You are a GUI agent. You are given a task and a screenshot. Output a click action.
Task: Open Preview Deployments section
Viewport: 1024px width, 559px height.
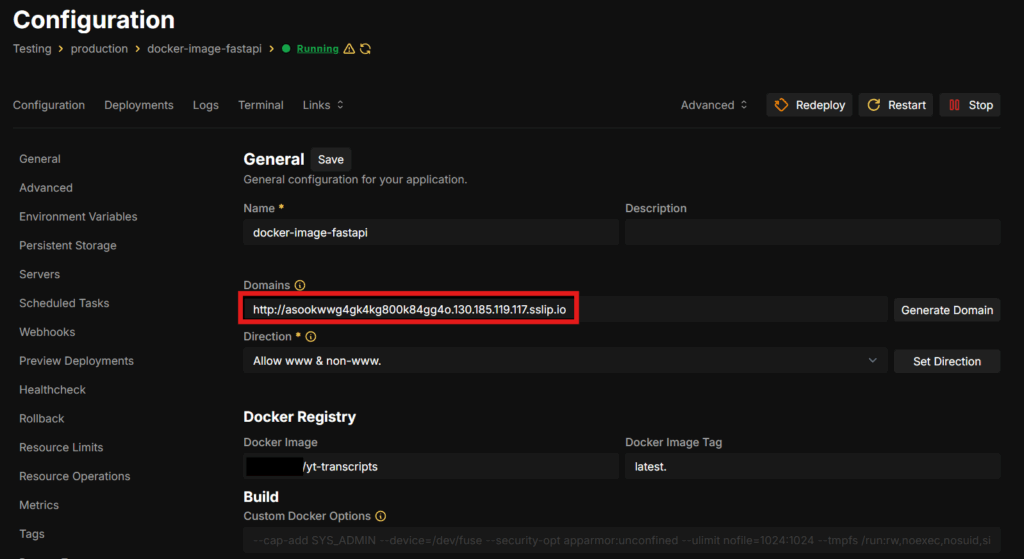click(x=76, y=360)
